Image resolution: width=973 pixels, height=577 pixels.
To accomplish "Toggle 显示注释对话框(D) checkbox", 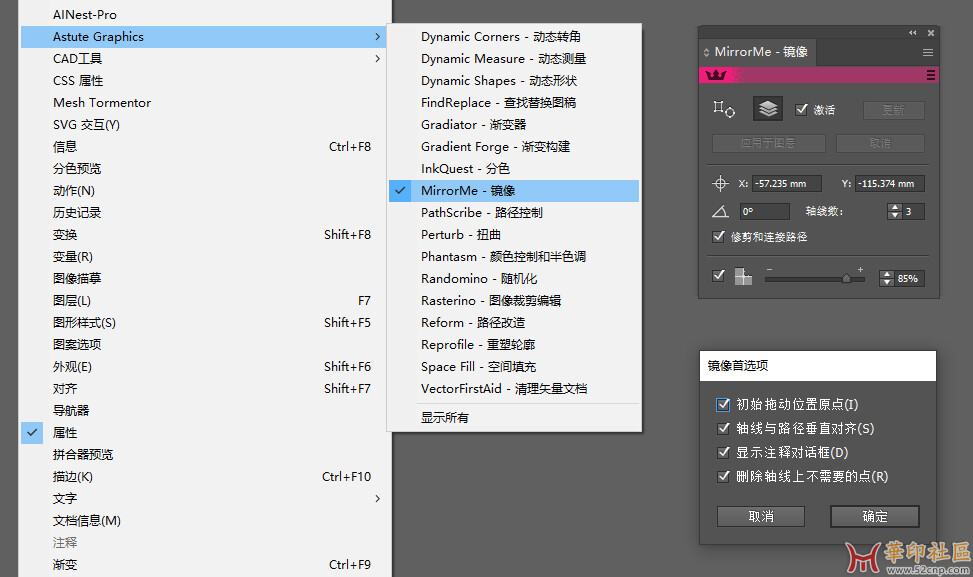I will 723,452.
